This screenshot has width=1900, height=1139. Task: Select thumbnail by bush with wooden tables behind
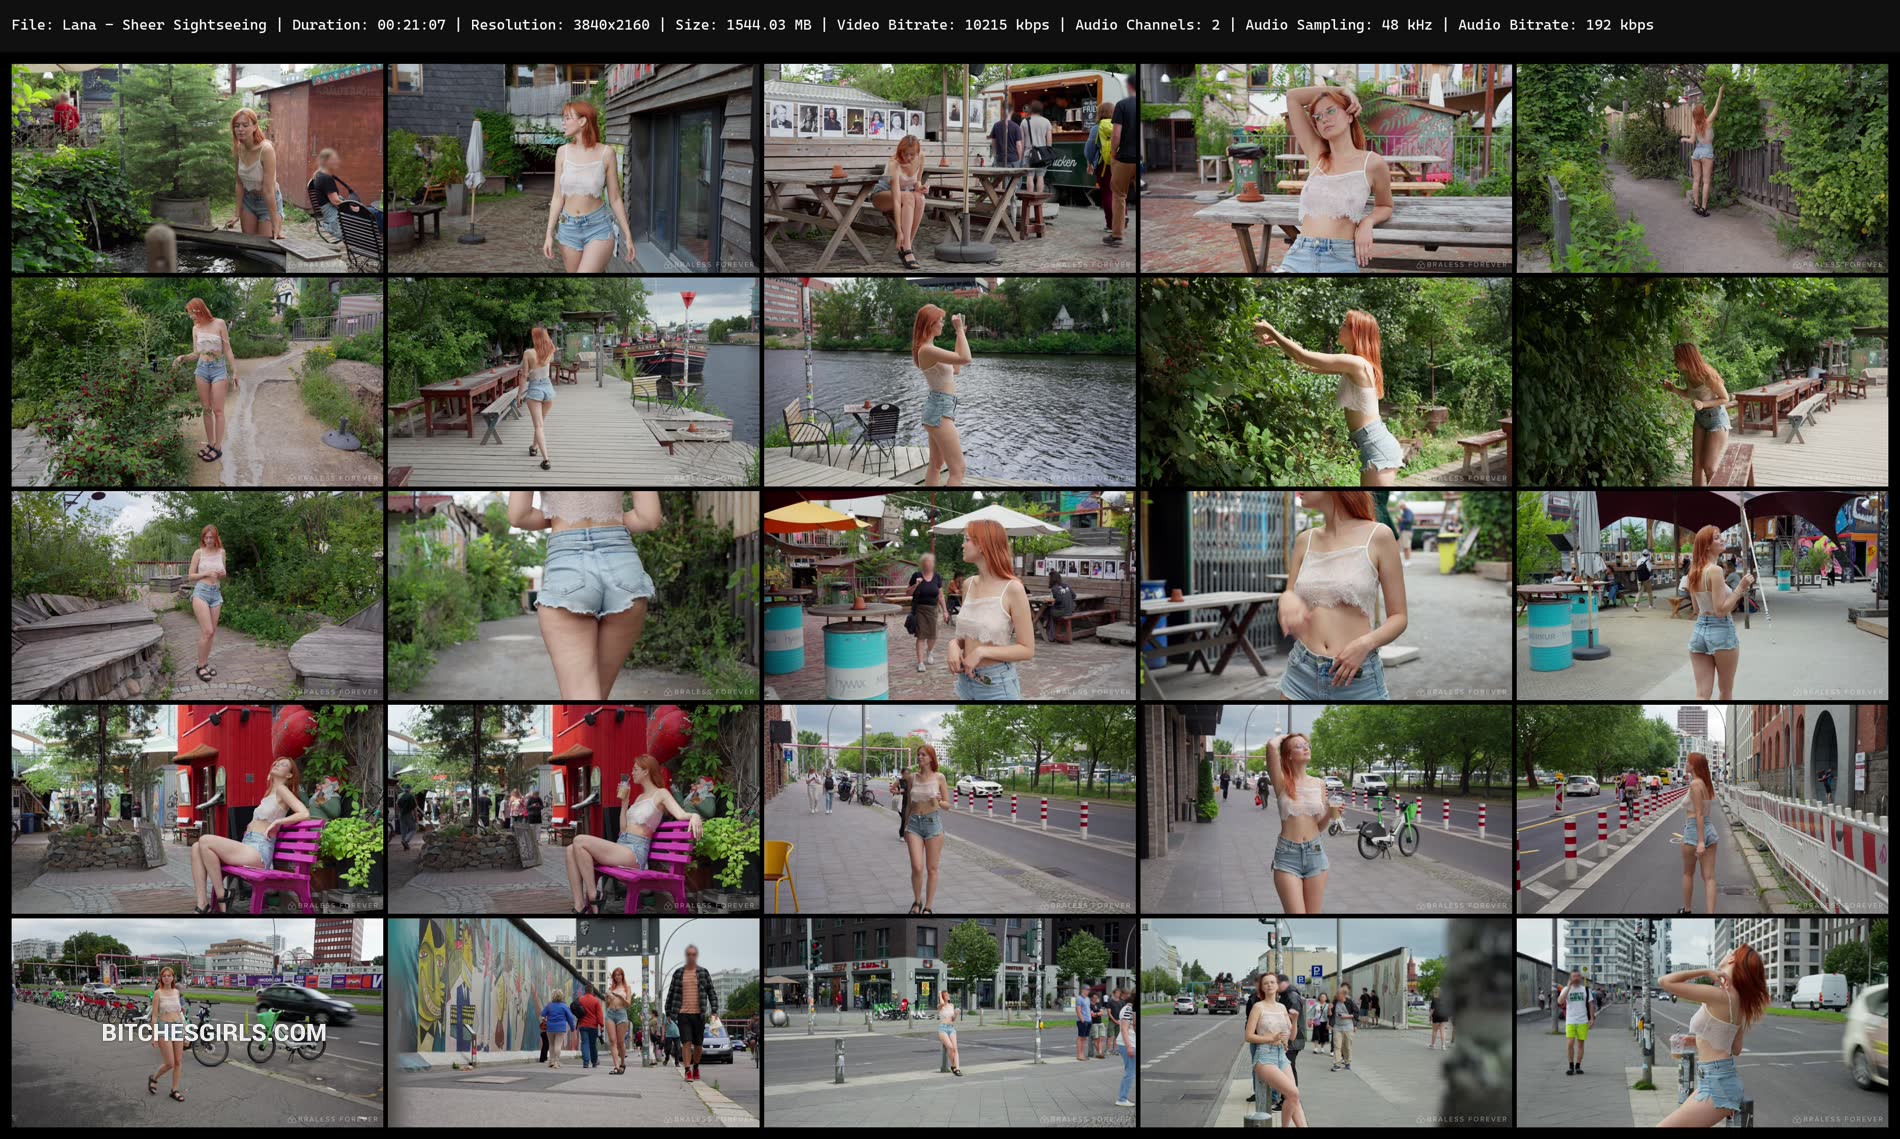[x=1702, y=382]
